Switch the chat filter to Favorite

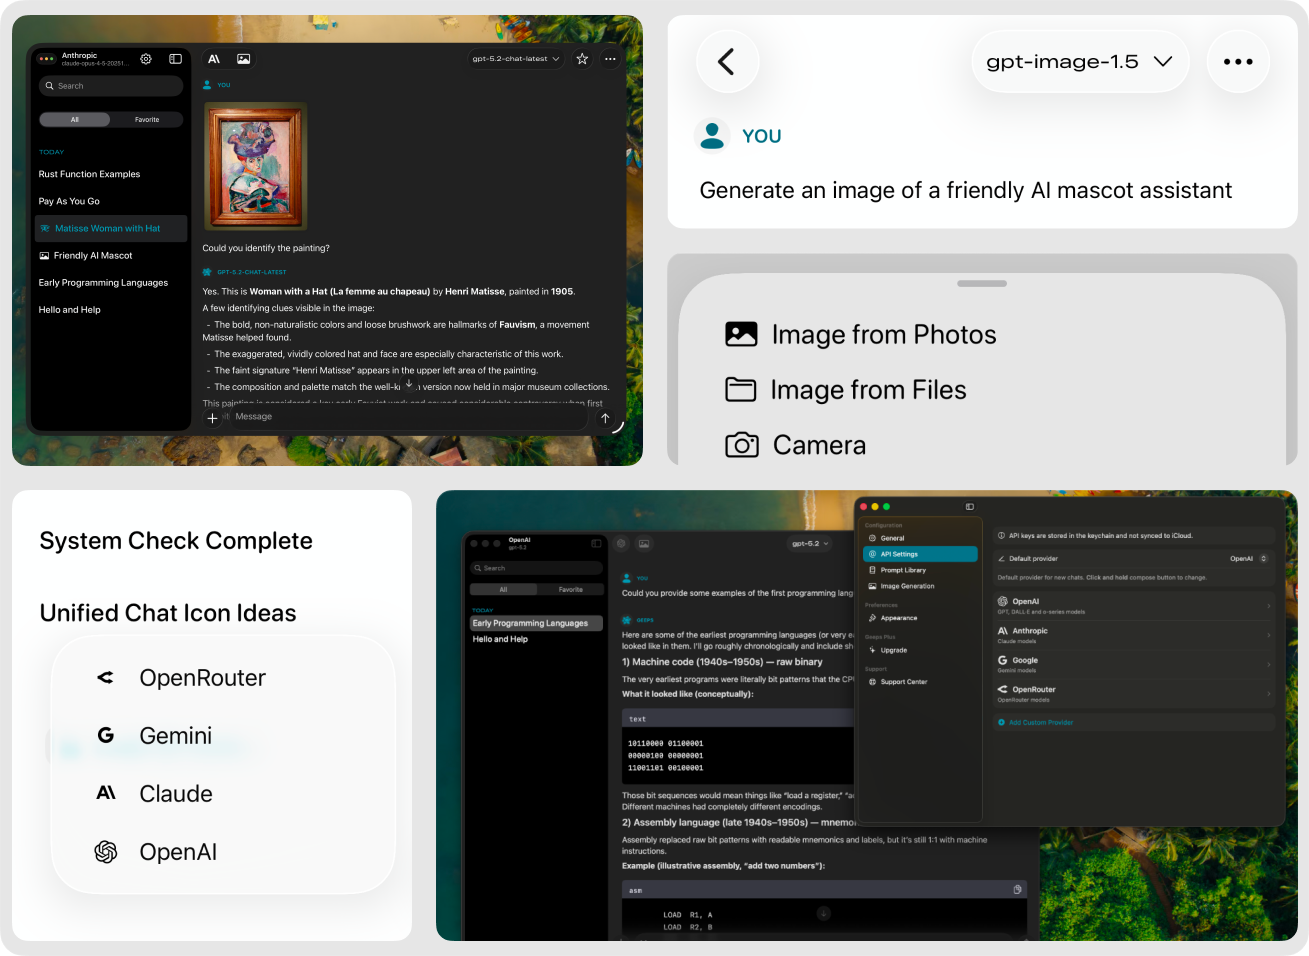tap(147, 119)
